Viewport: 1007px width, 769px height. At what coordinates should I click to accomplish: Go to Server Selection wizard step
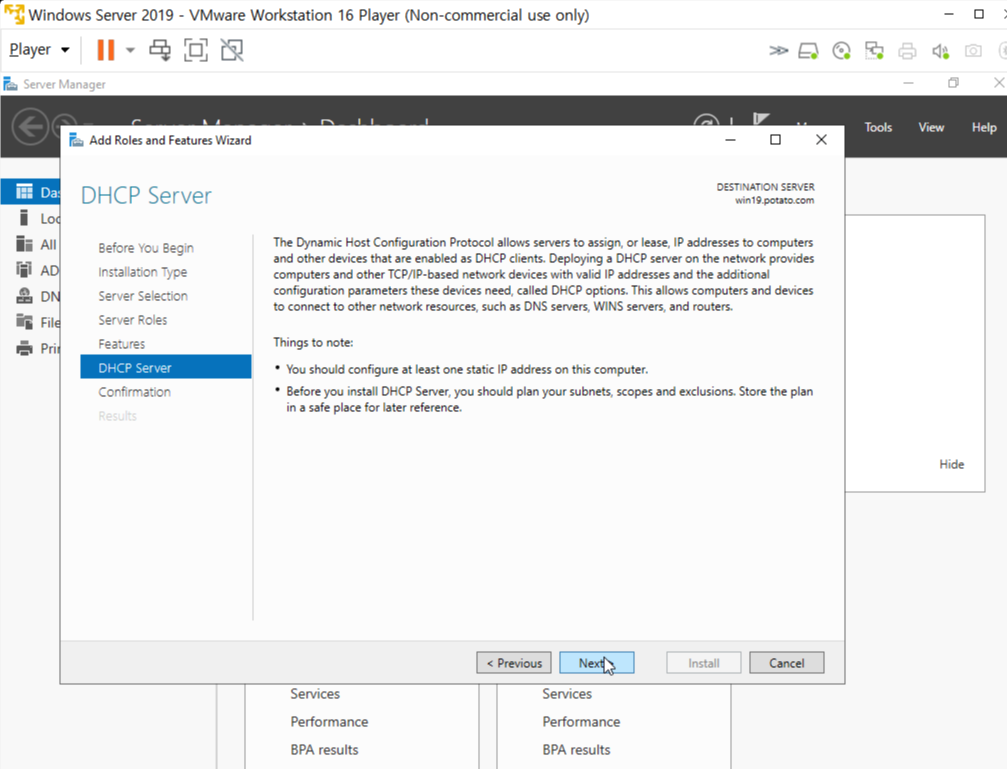[x=143, y=296]
